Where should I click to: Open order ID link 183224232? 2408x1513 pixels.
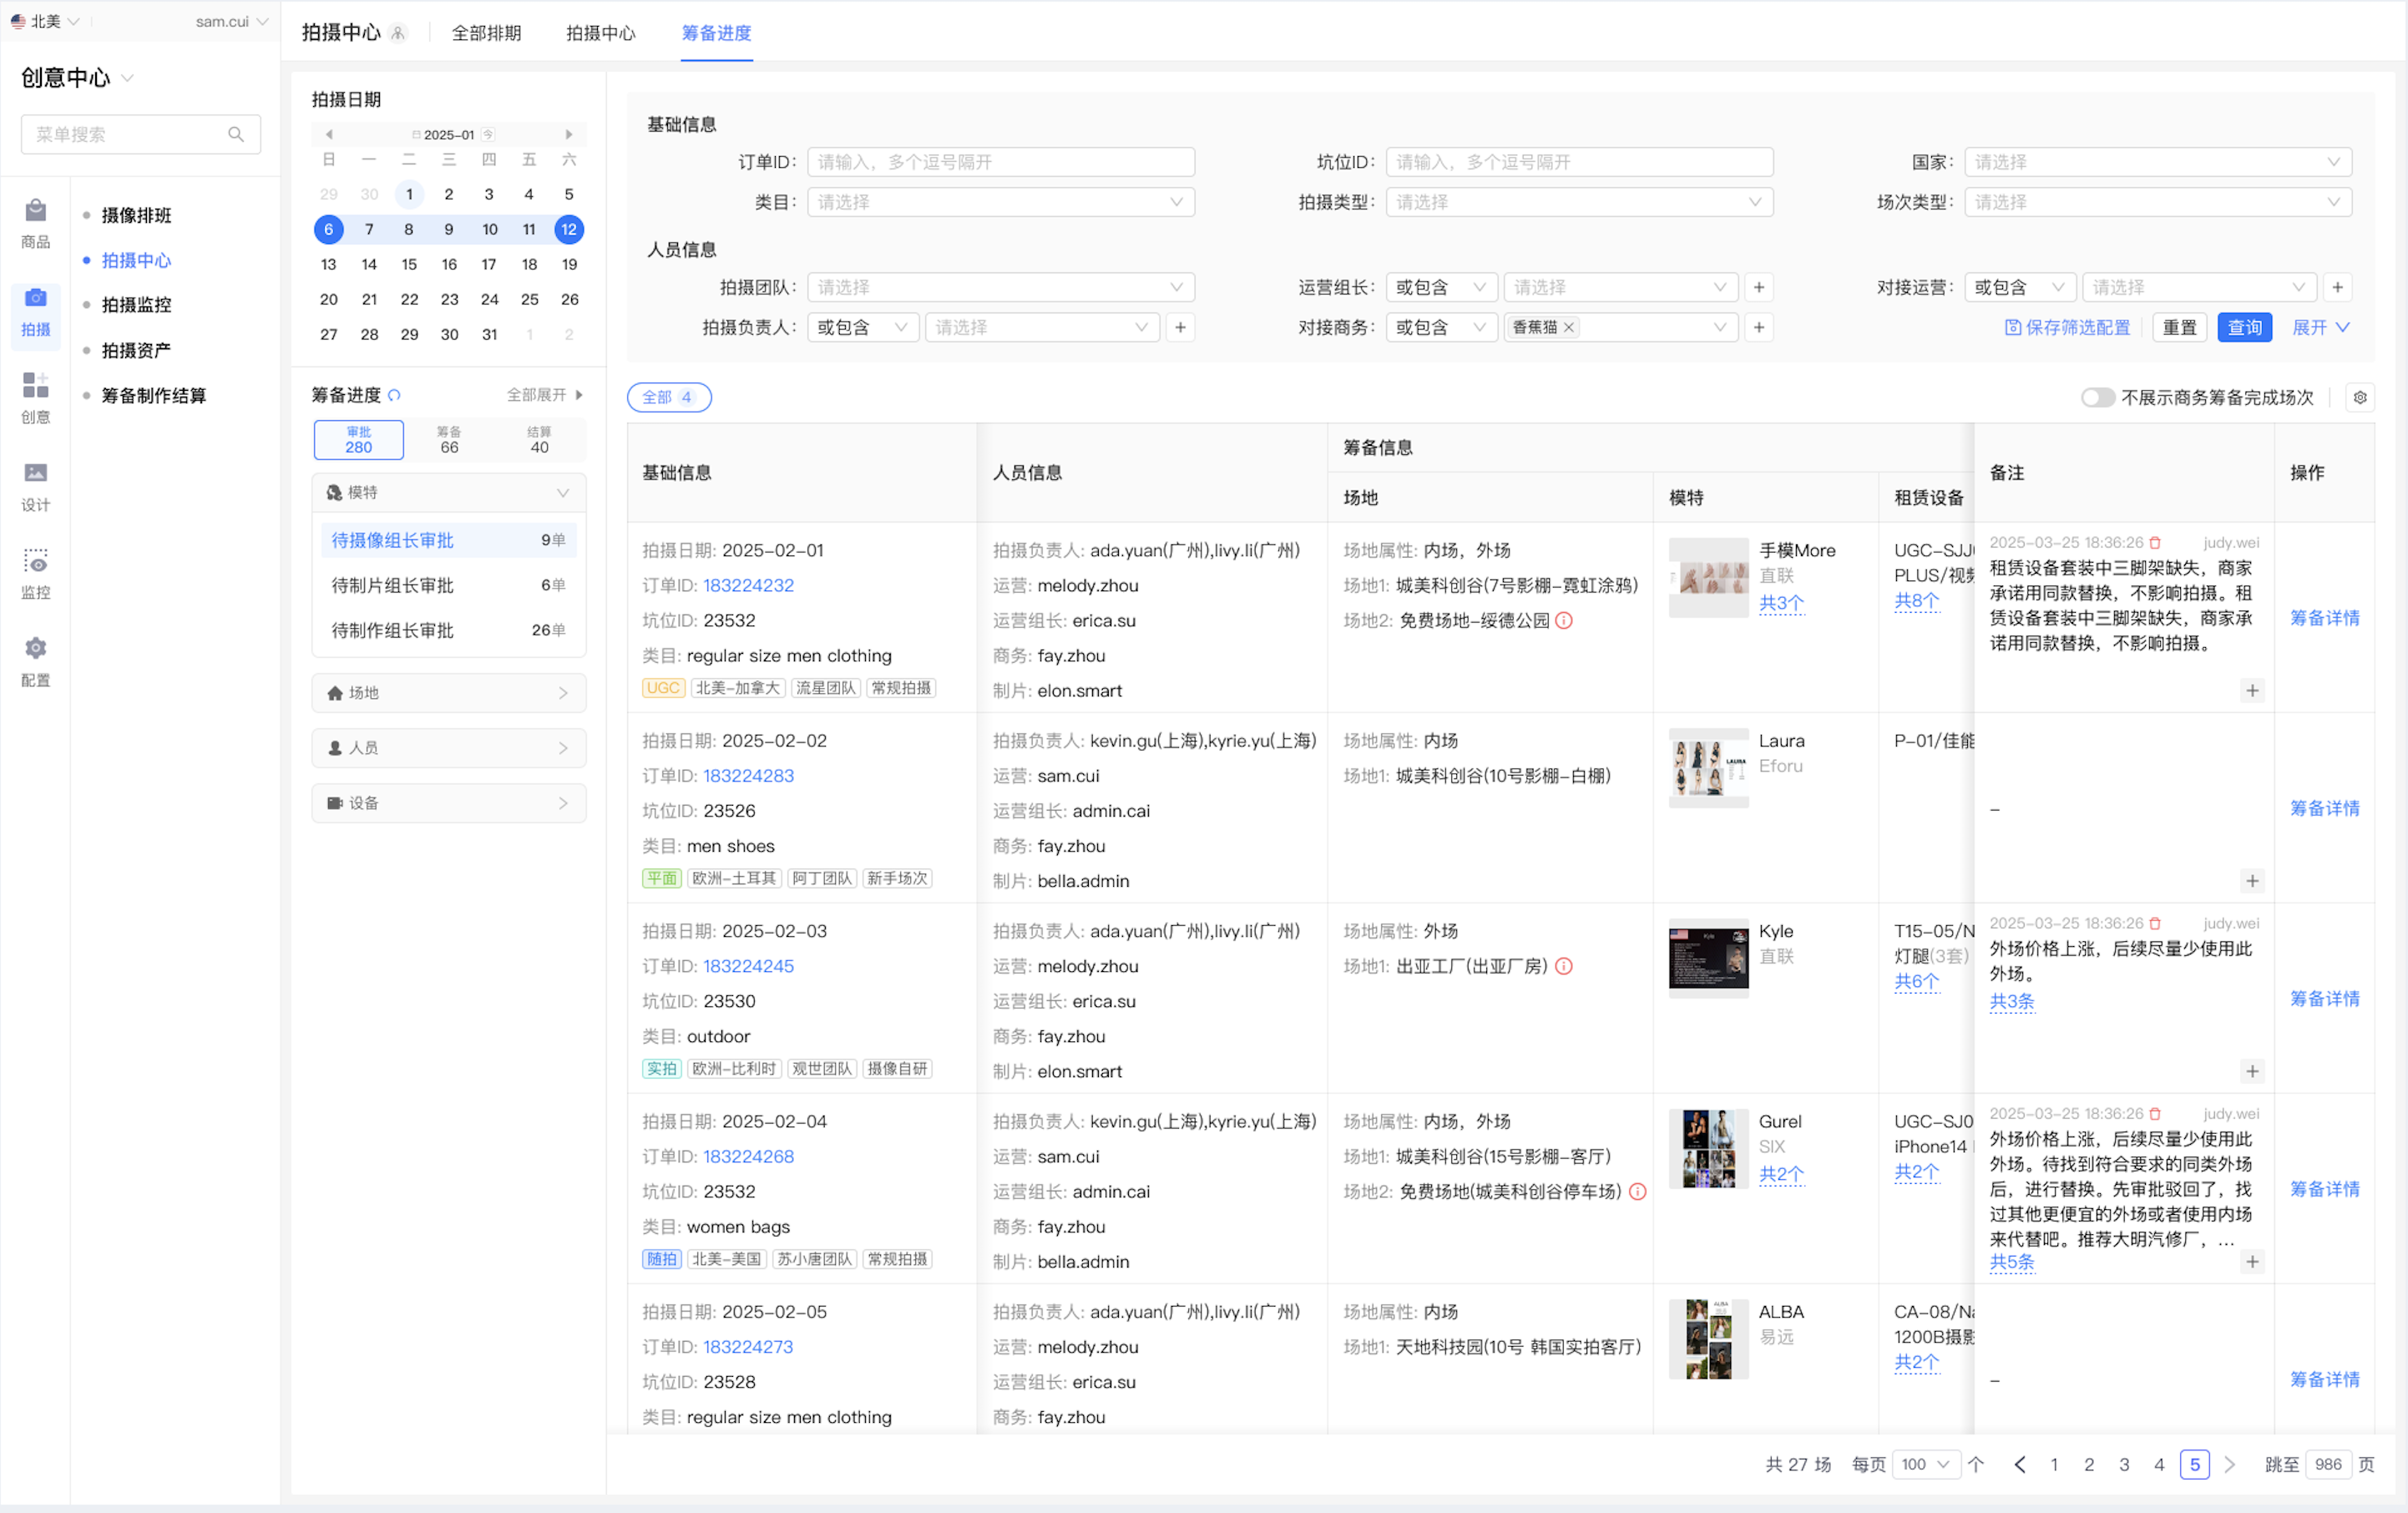click(748, 586)
